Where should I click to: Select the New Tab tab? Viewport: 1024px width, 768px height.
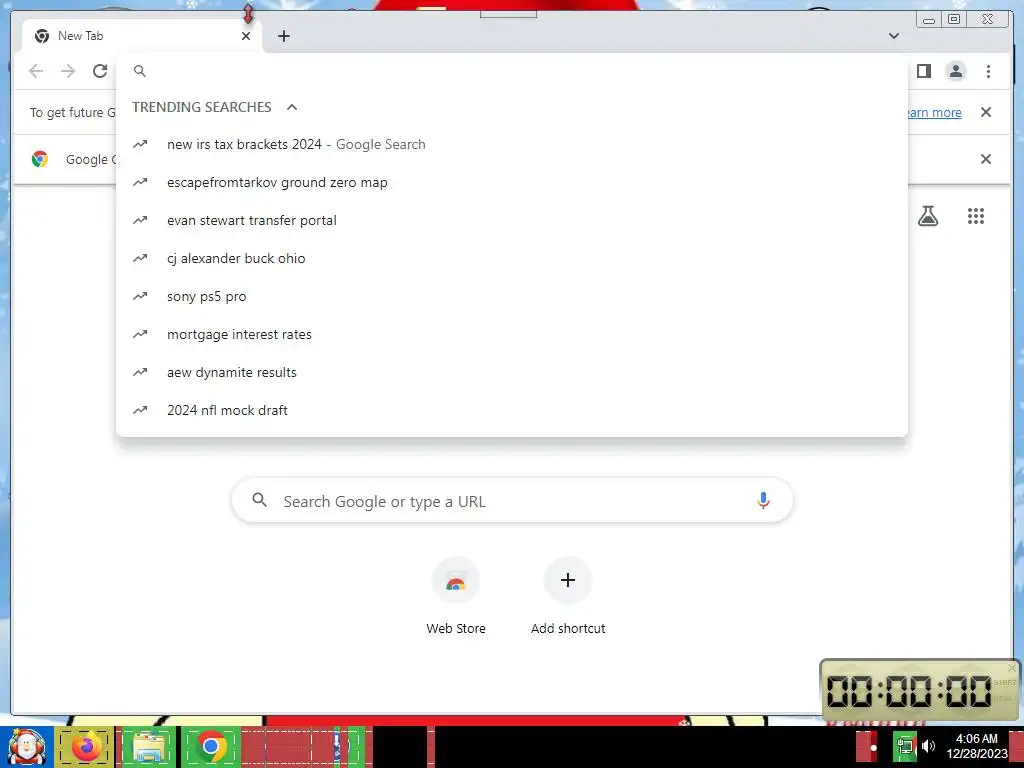(142, 36)
